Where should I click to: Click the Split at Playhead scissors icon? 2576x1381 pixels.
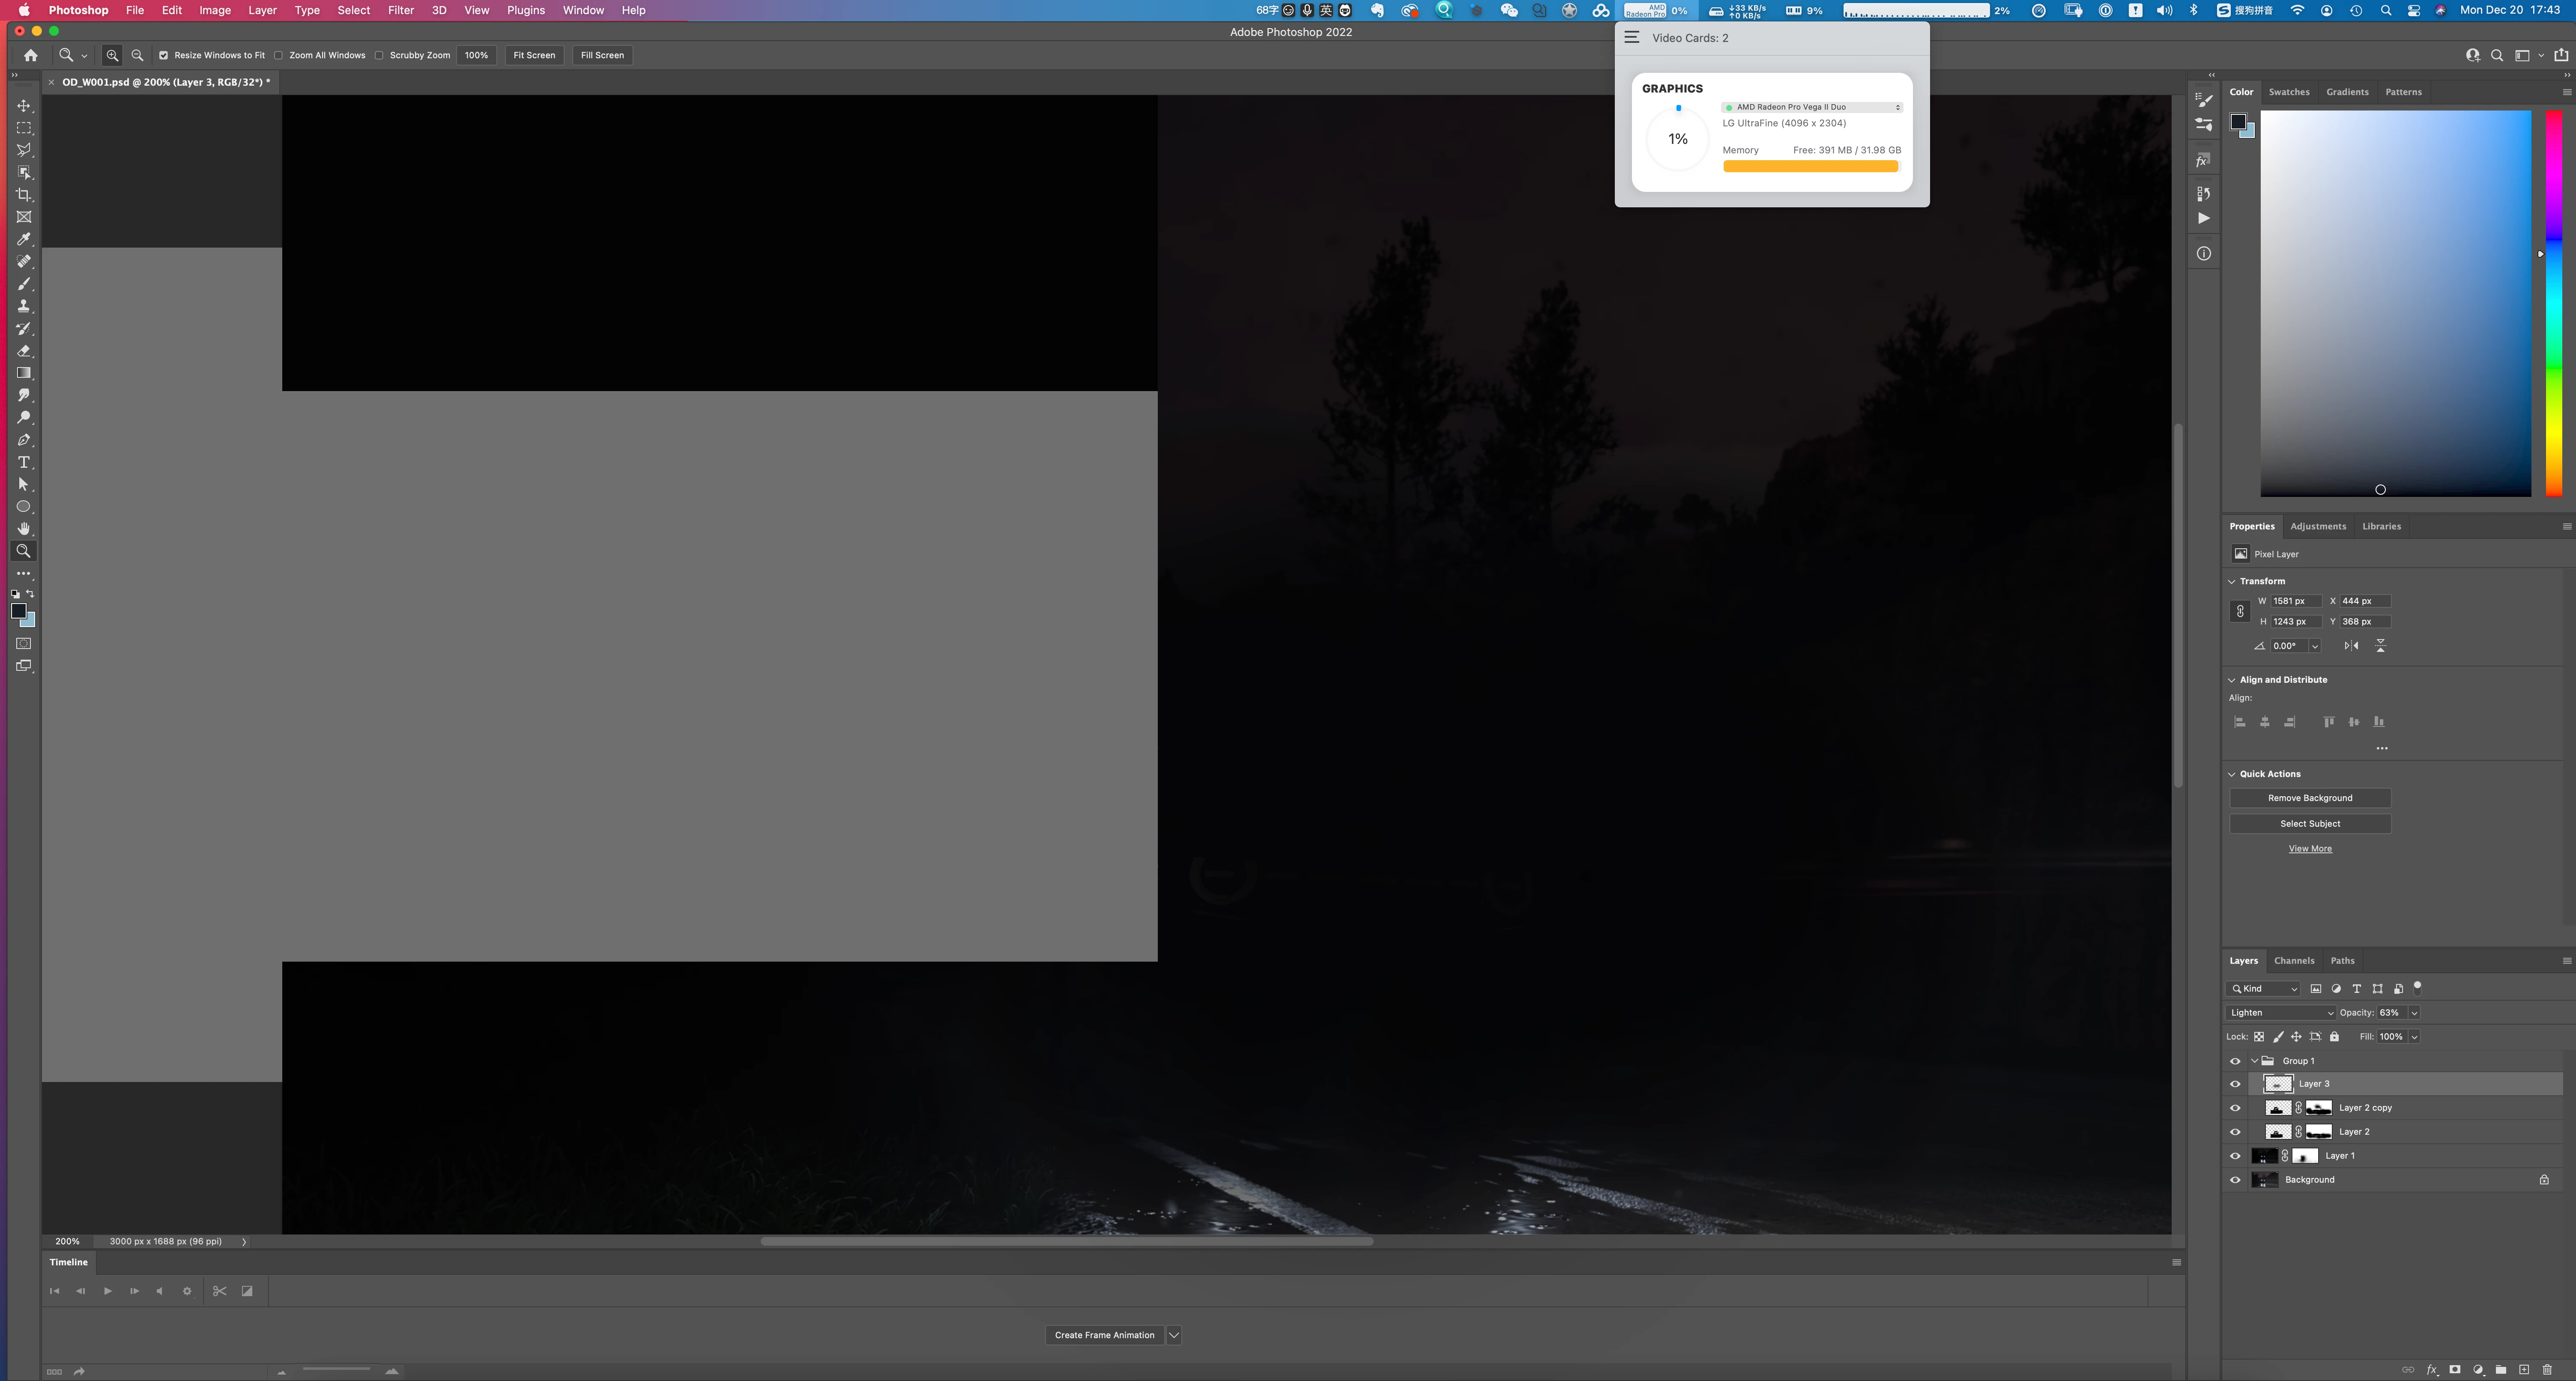[x=219, y=1291]
